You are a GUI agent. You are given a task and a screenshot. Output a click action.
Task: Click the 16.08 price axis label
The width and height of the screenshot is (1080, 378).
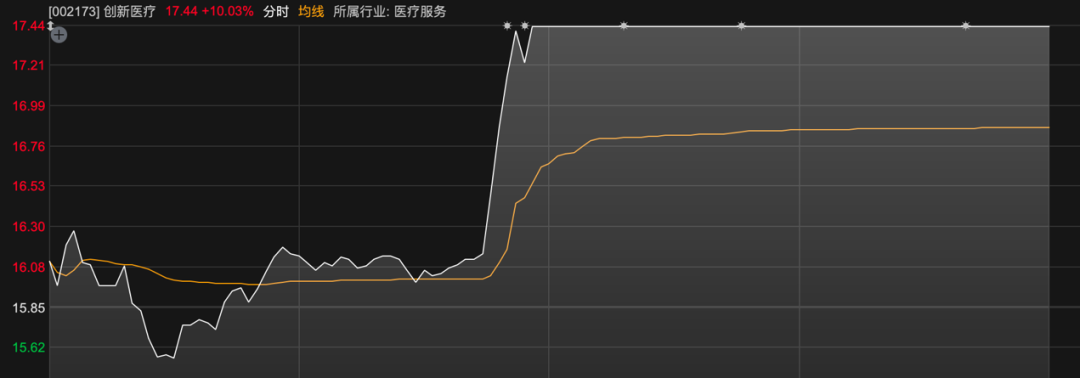point(25,267)
